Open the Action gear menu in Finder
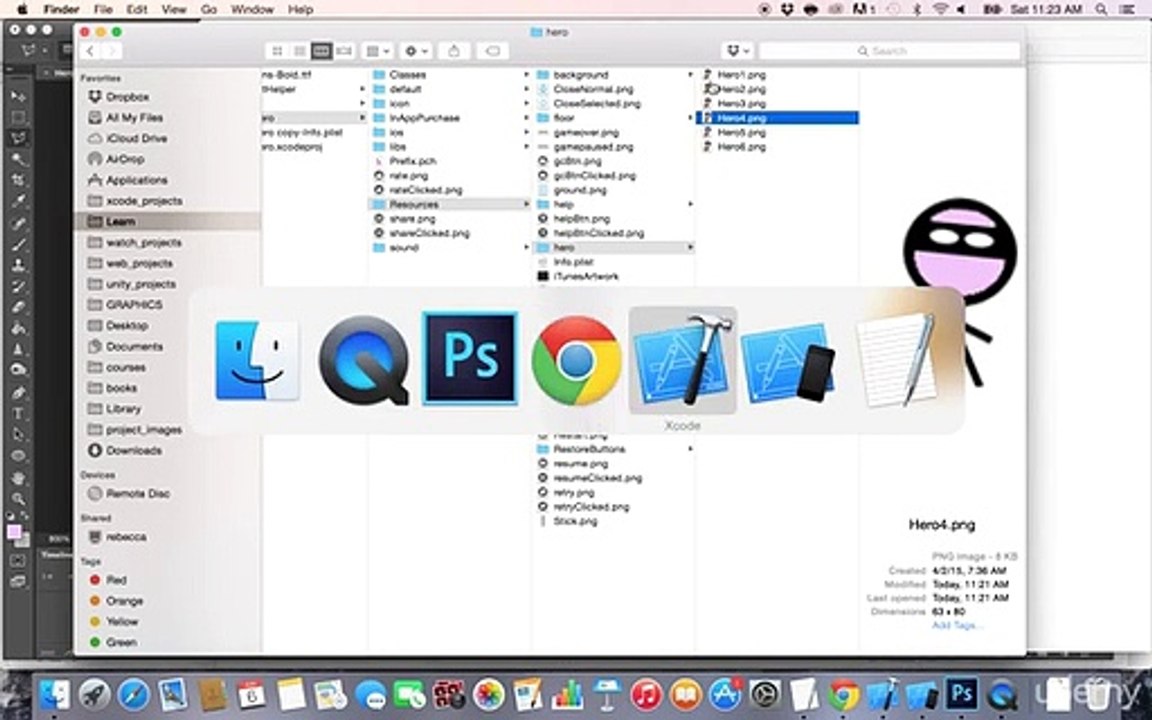This screenshot has height=720, width=1152. click(x=416, y=51)
